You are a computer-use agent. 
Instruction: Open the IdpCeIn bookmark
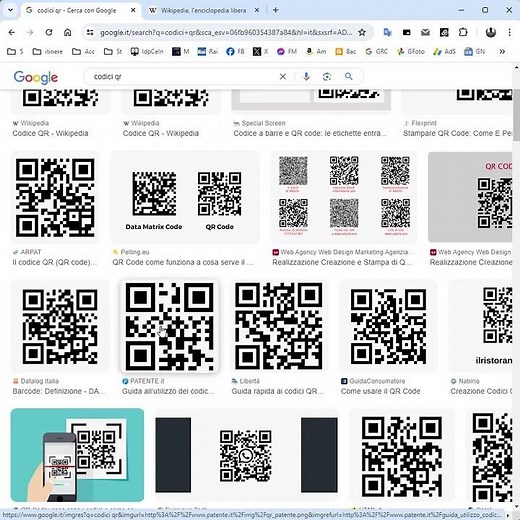tap(147, 52)
